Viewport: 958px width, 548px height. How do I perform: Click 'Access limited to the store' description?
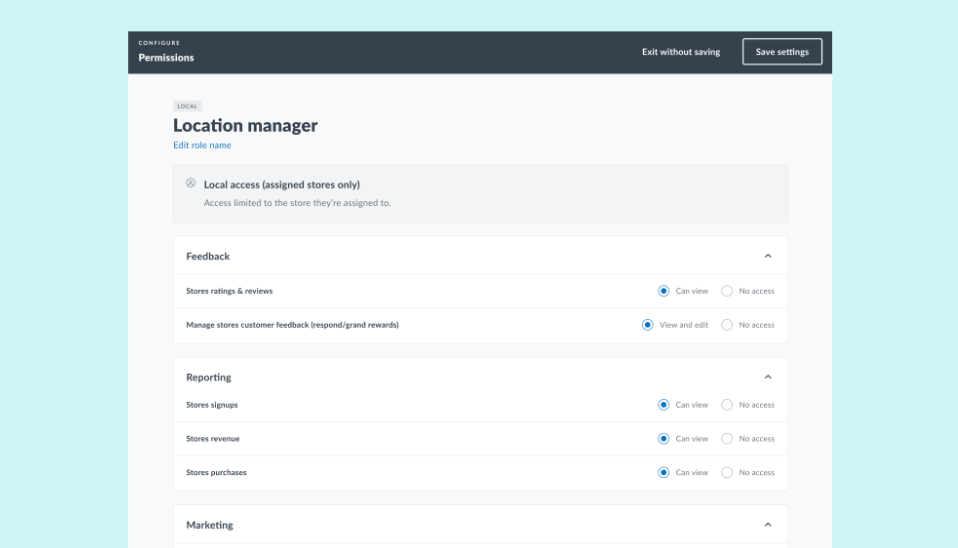[297, 203]
